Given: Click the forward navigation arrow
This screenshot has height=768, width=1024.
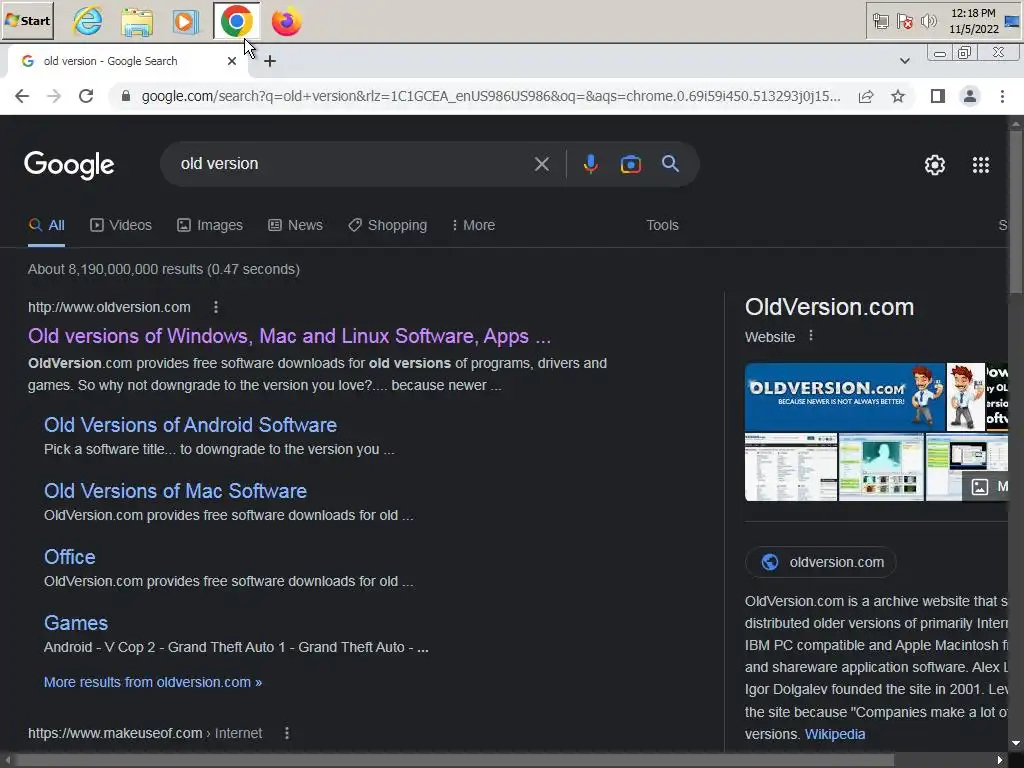Looking at the screenshot, I should [54, 96].
